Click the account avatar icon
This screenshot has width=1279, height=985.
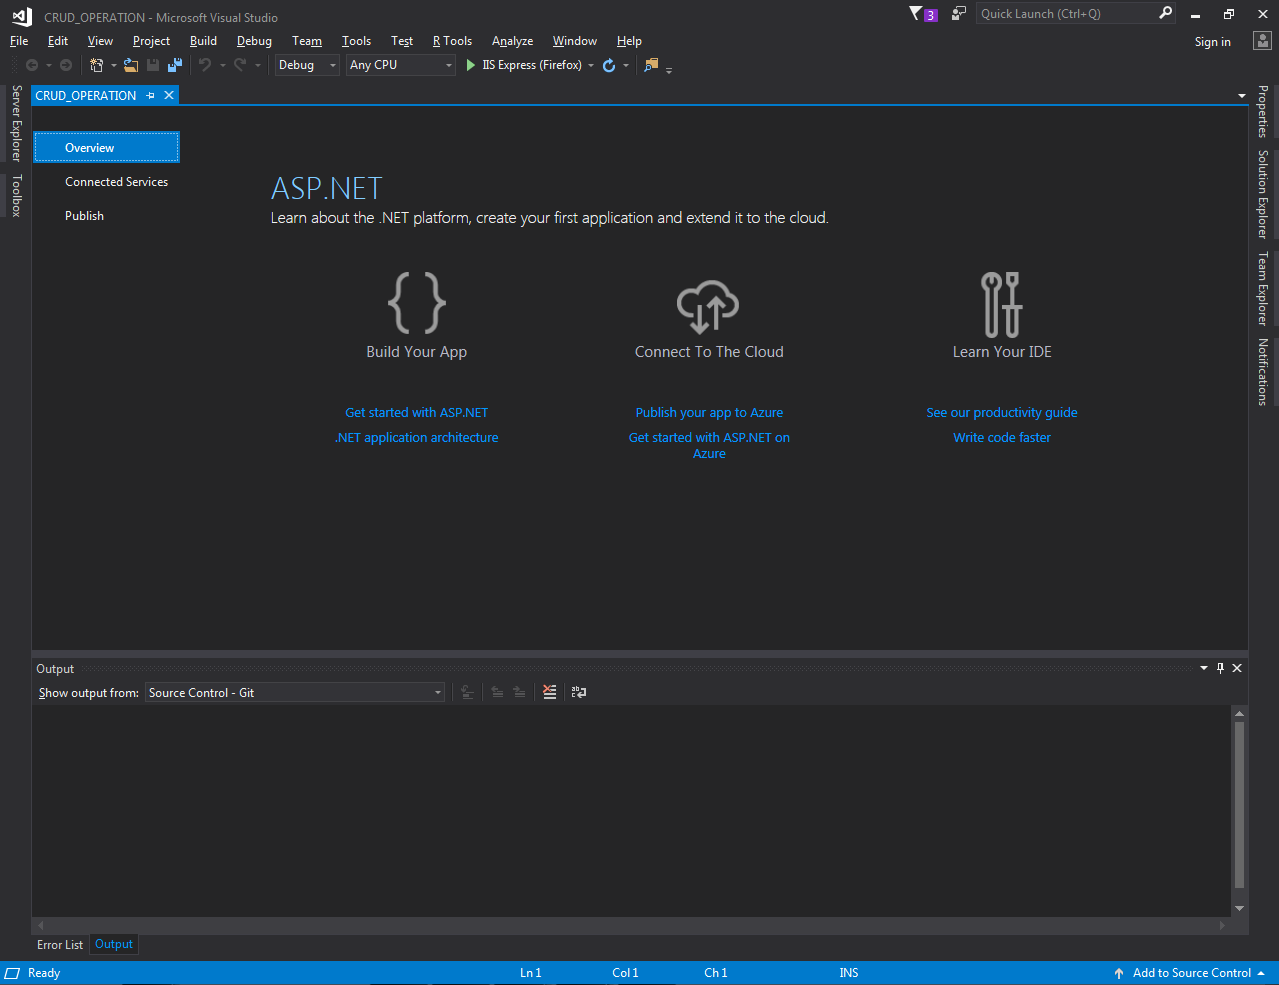click(1262, 41)
